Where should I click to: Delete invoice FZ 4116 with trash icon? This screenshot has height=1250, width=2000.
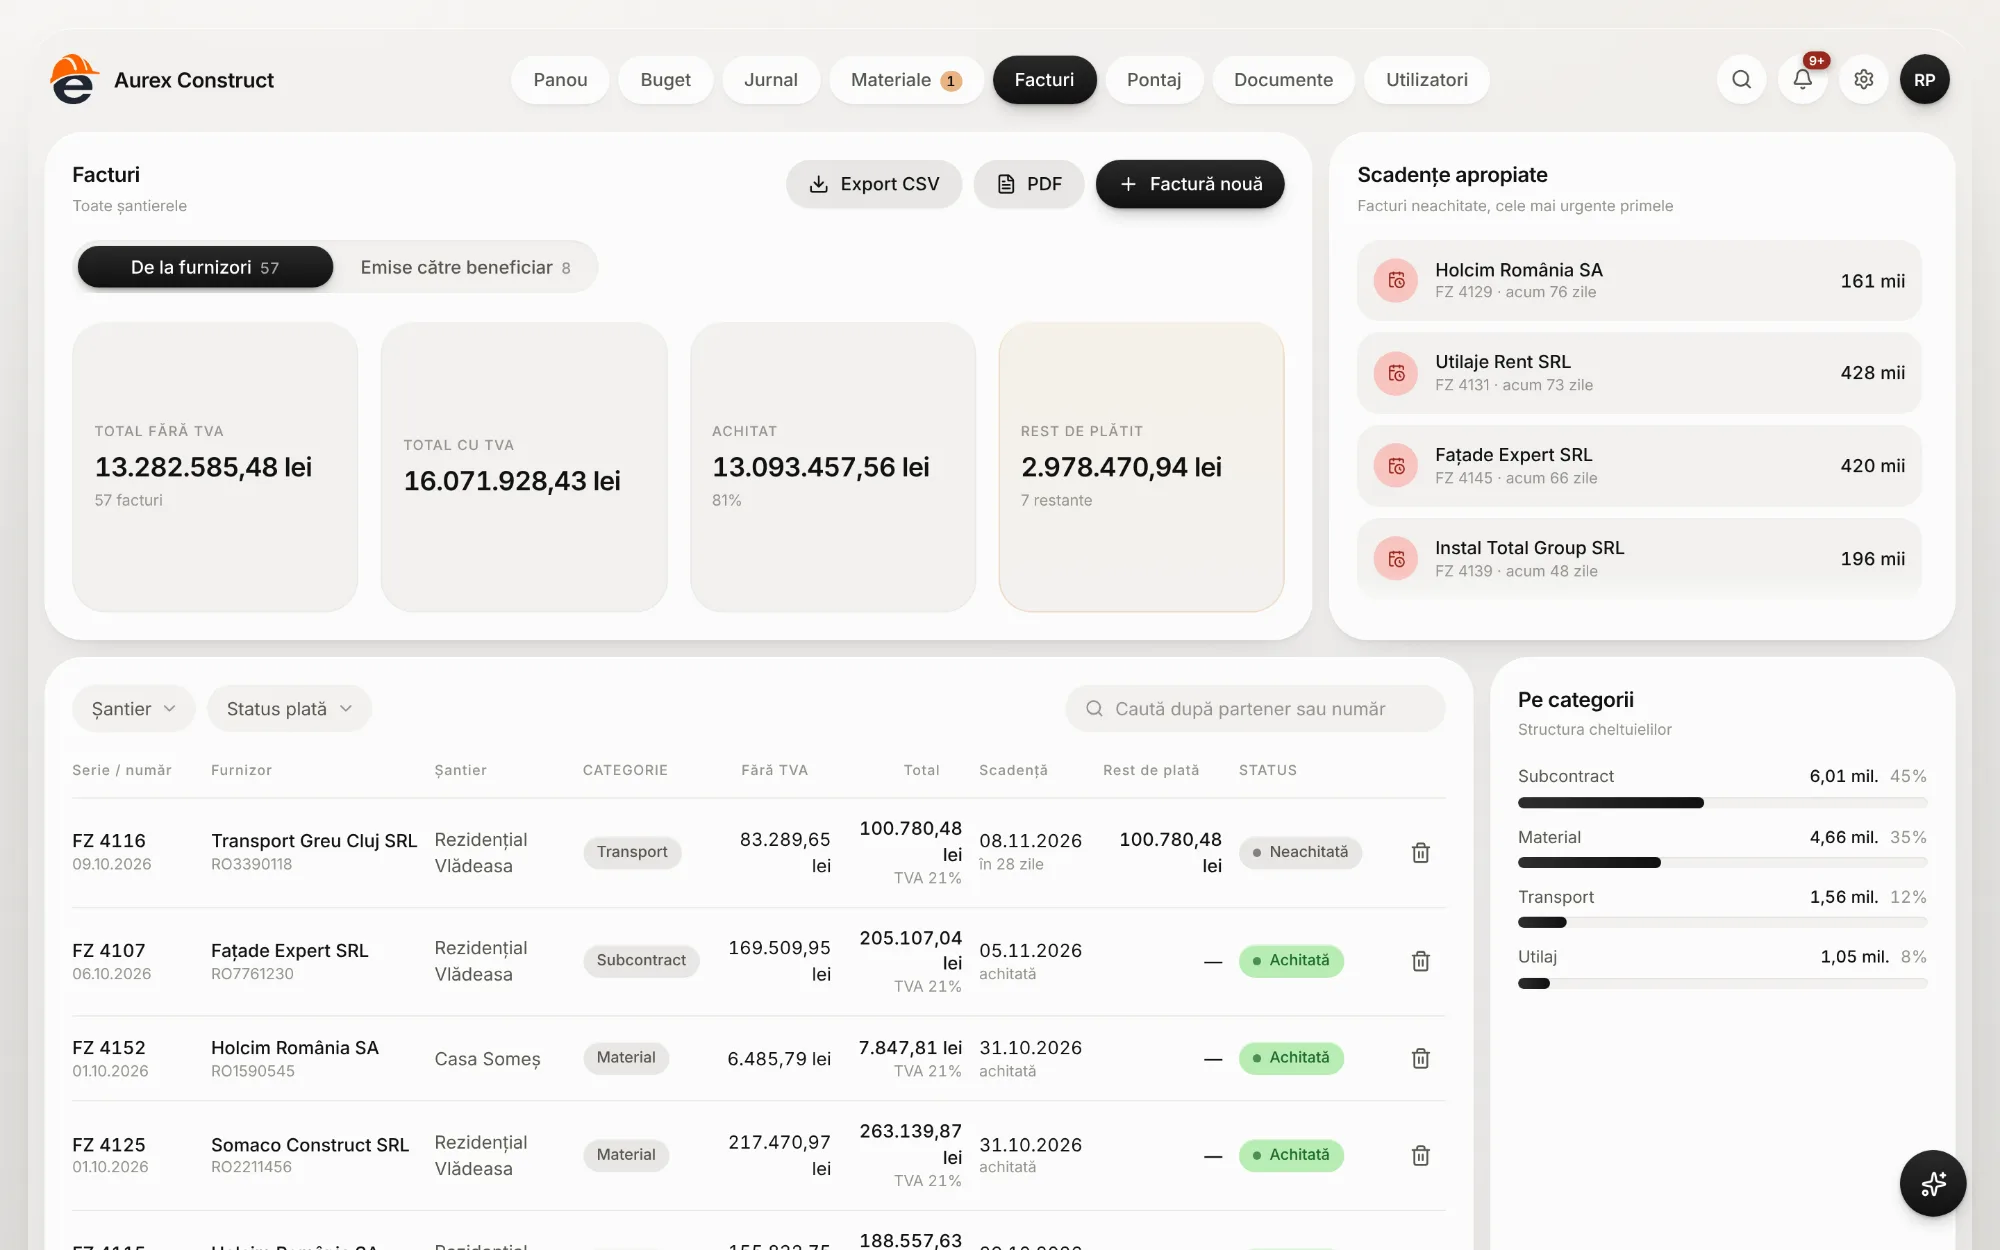tap(1420, 852)
